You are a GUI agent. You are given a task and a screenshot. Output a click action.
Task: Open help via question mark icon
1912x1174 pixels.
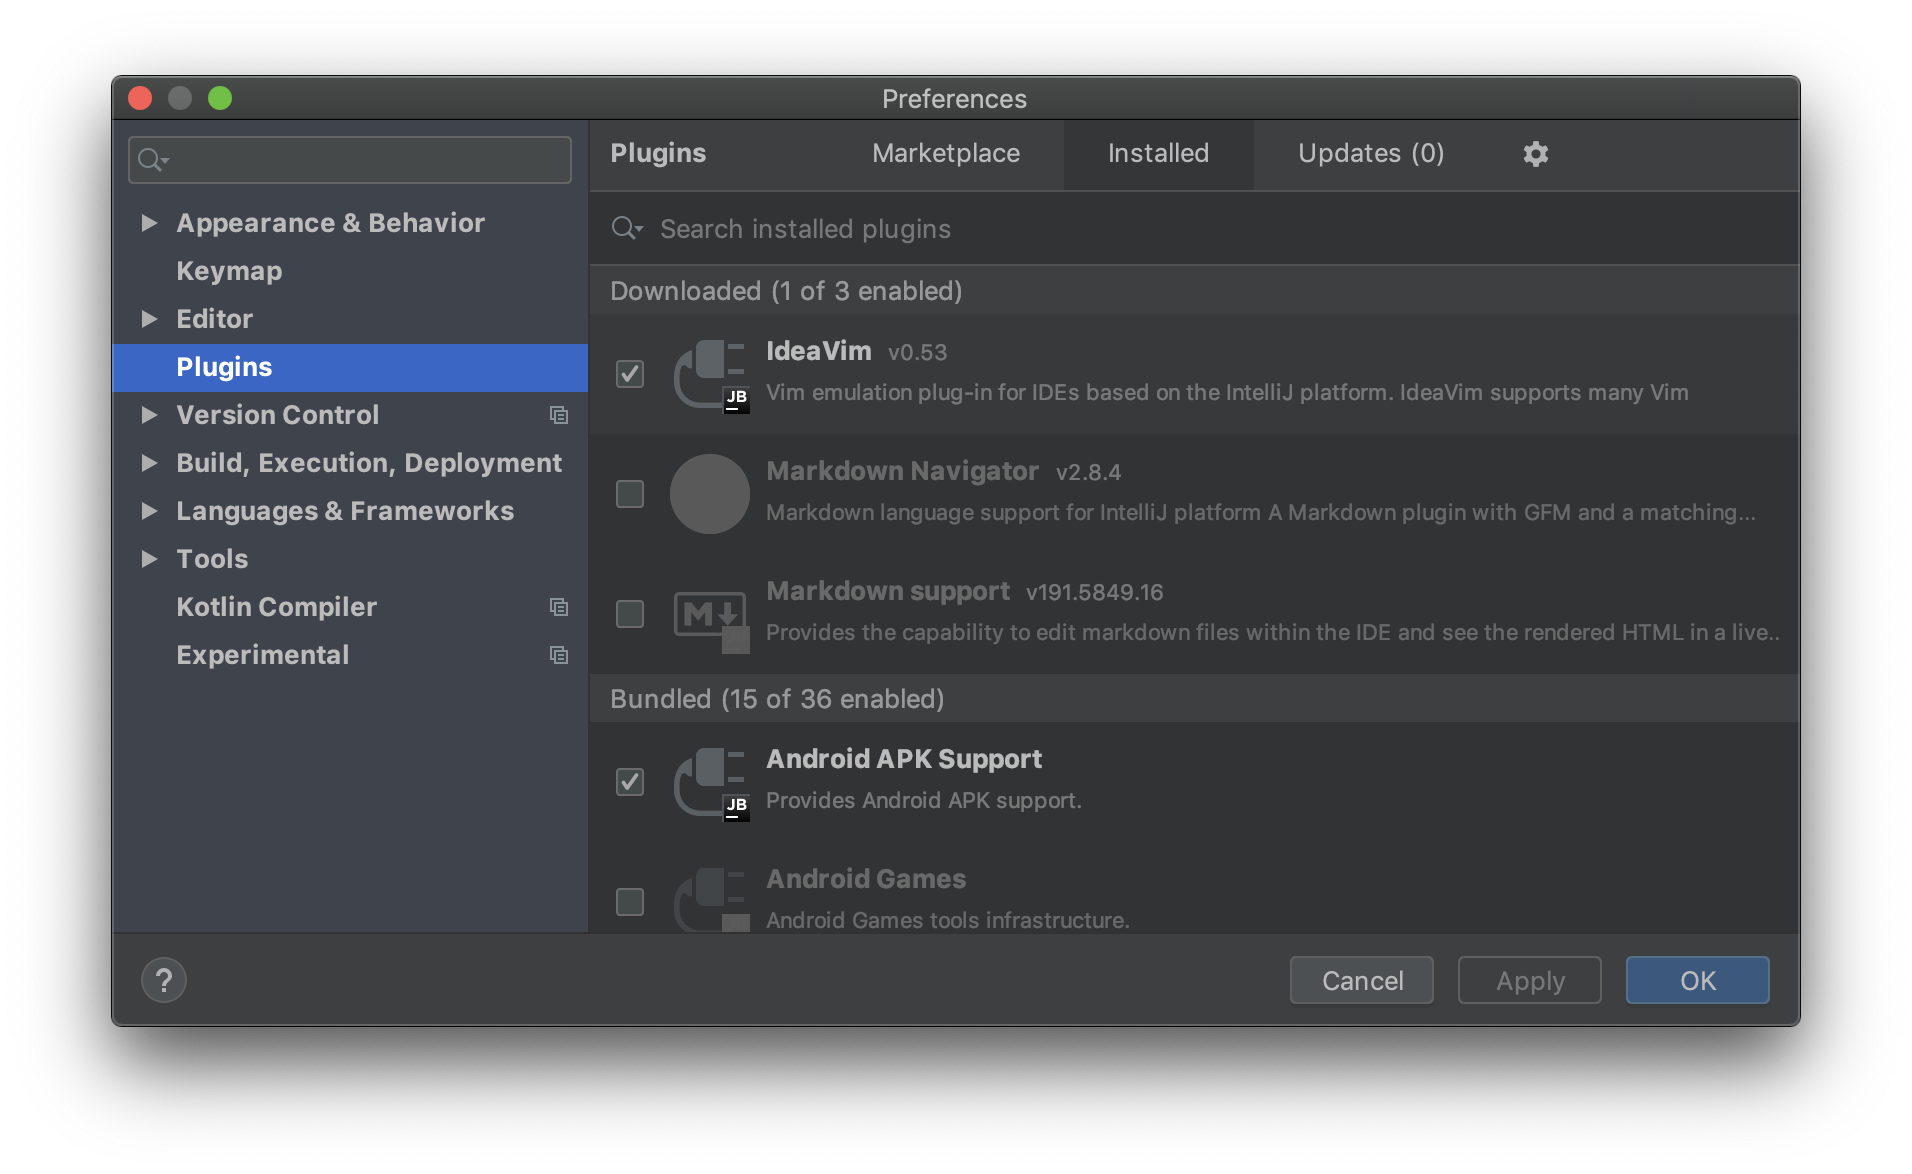click(x=164, y=980)
